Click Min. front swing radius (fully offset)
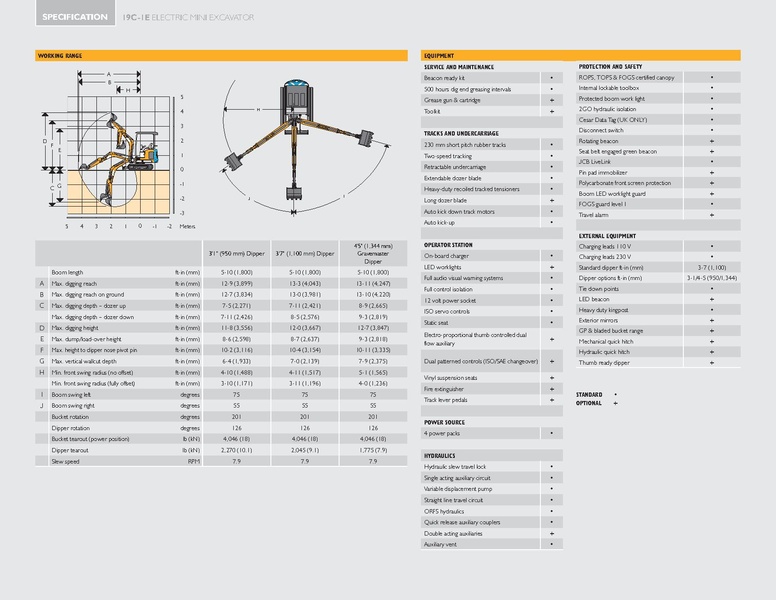The width and height of the screenshot is (776, 600). [93, 383]
